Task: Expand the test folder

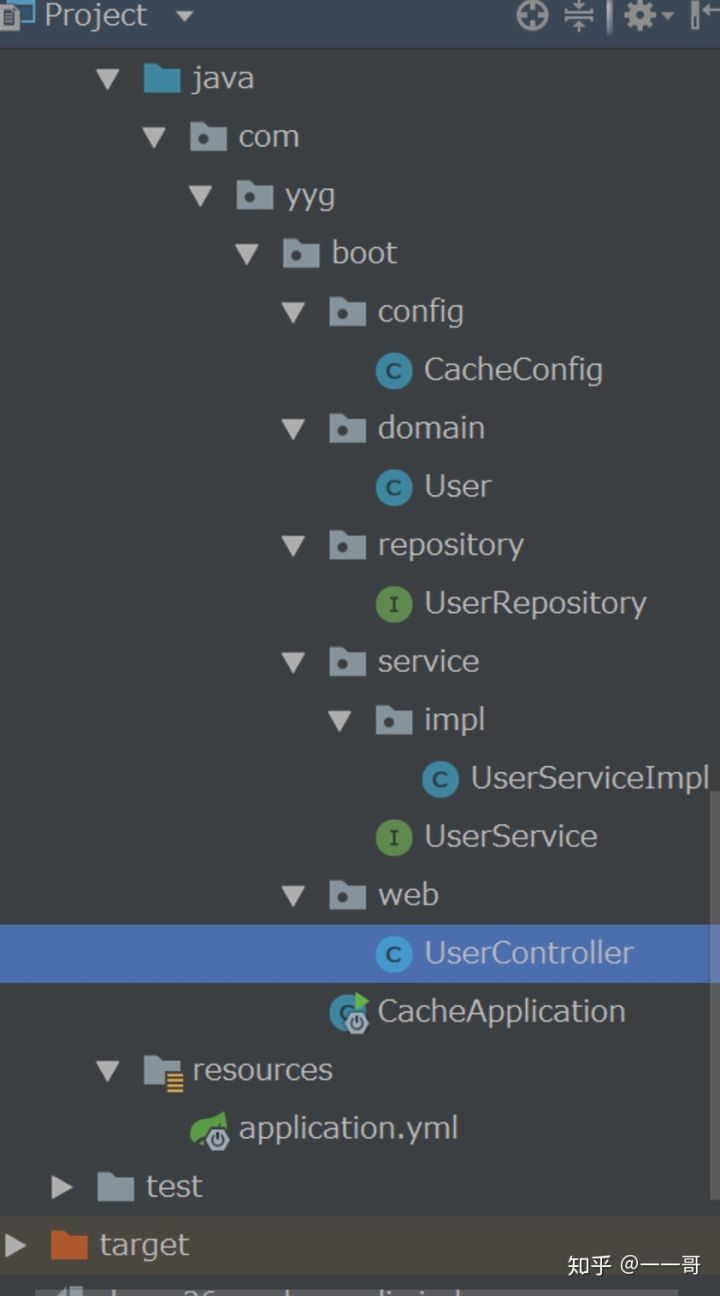Action: pos(62,1187)
